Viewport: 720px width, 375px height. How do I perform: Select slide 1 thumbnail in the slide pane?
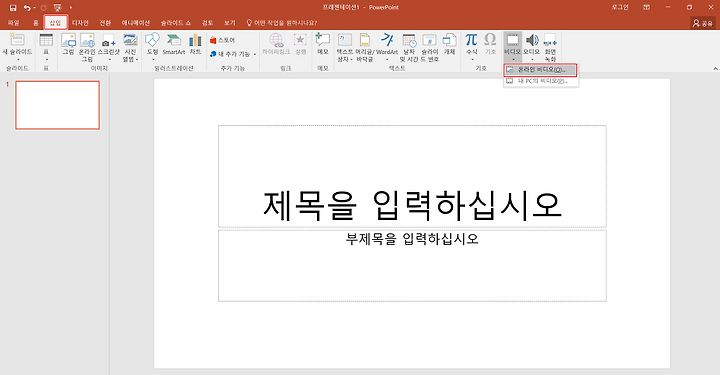[x=57, y=105]
